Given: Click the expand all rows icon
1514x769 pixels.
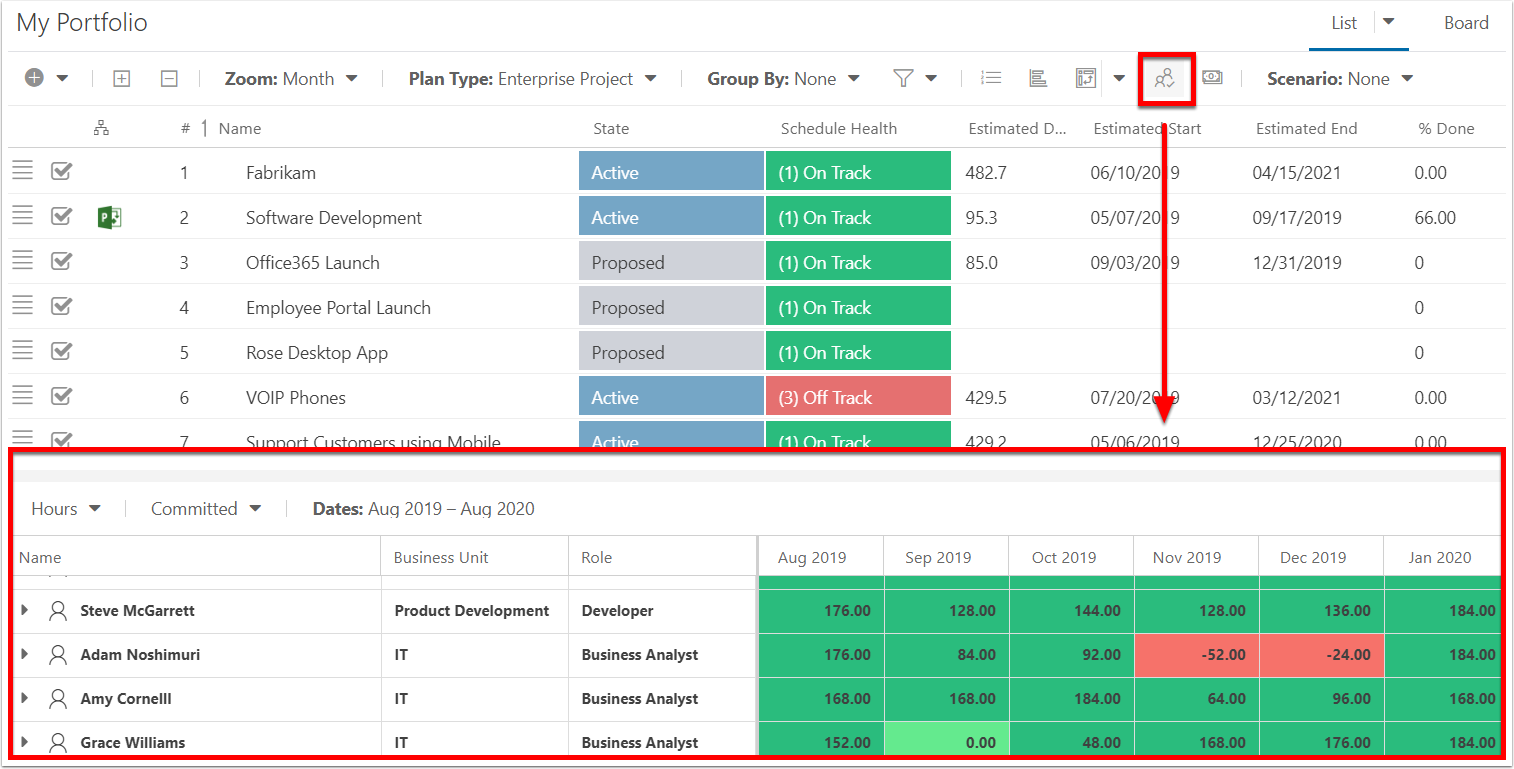Looking at the screenshot, I should click(122, 79).
